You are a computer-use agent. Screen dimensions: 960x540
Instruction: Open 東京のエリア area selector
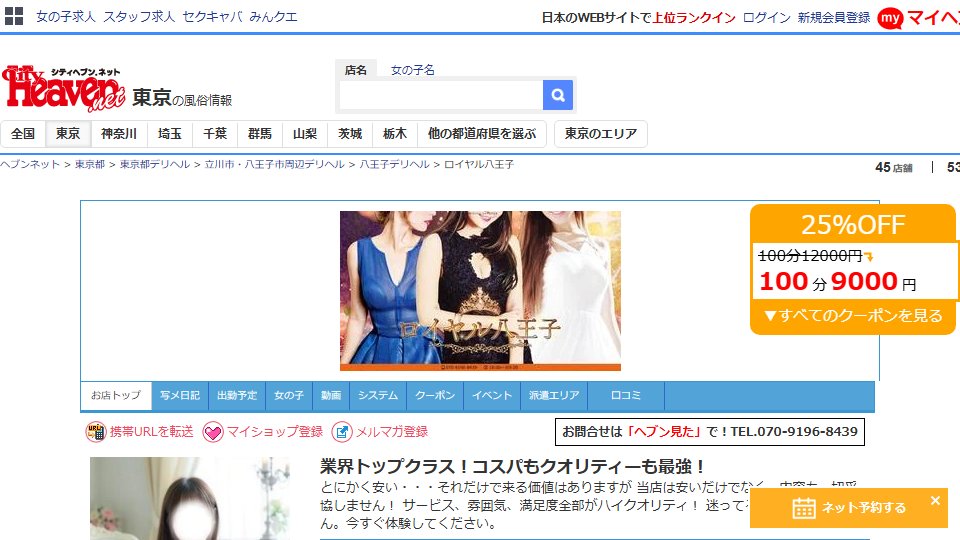coord(601,133)
